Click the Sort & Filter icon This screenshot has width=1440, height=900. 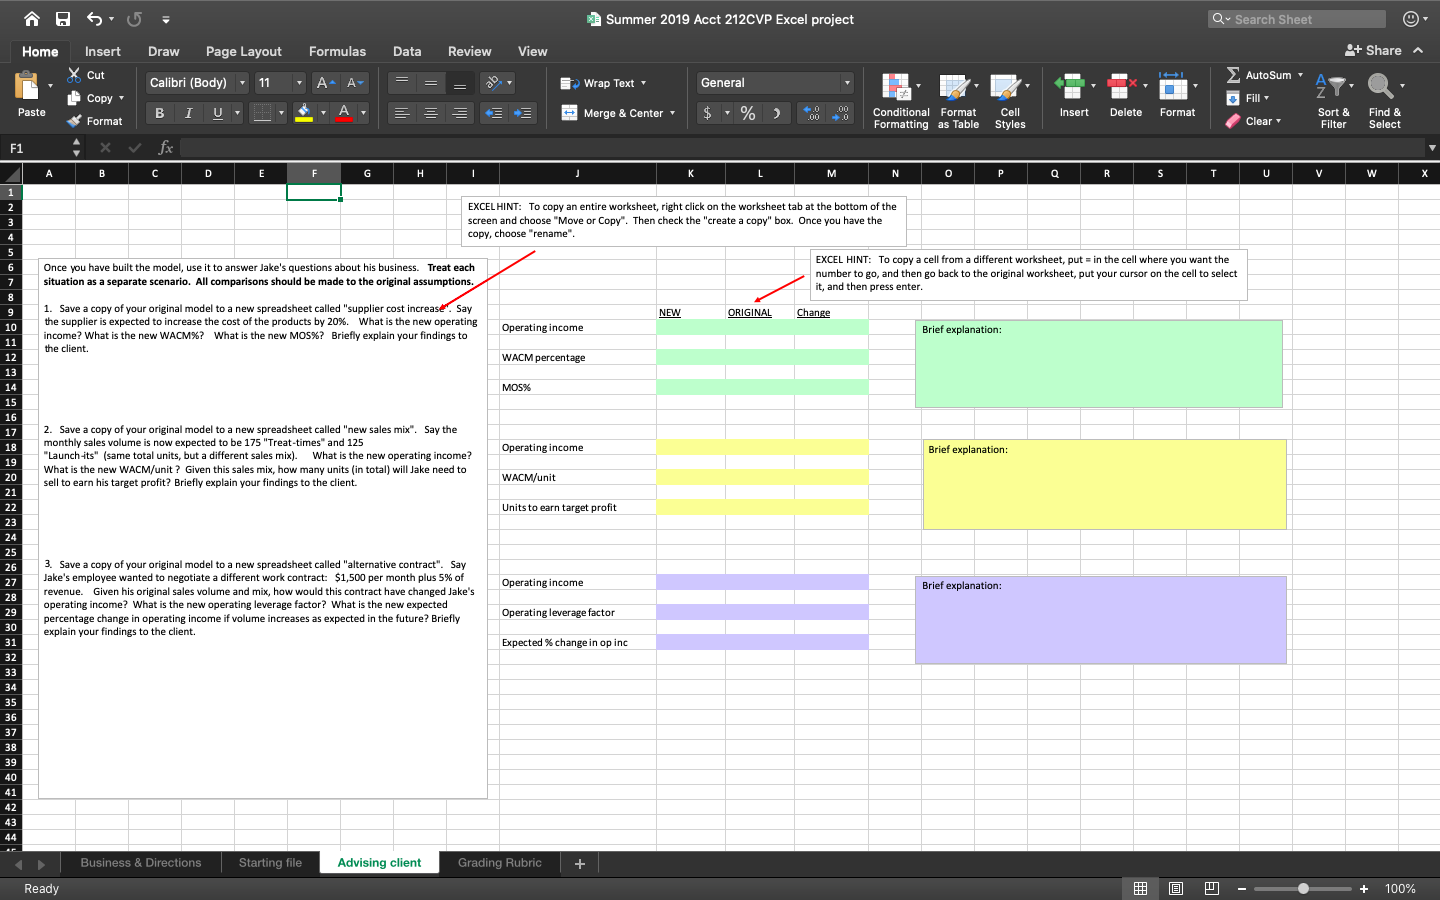pyautogui.click(x=1331, y=87)
